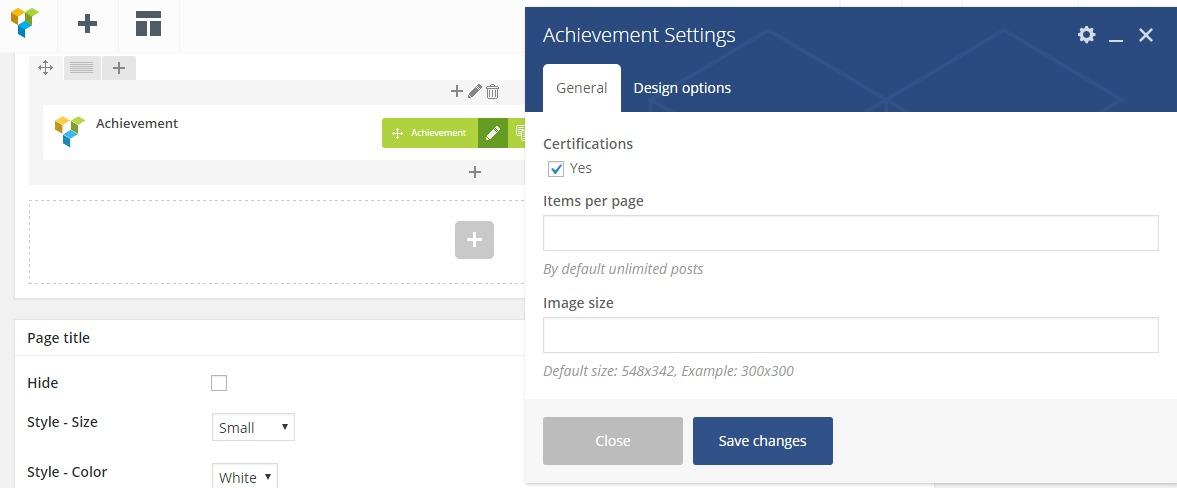Uncheck the Certifications Yes checkbox
This screenshot has height=488, width=1177.
(557, 169)
